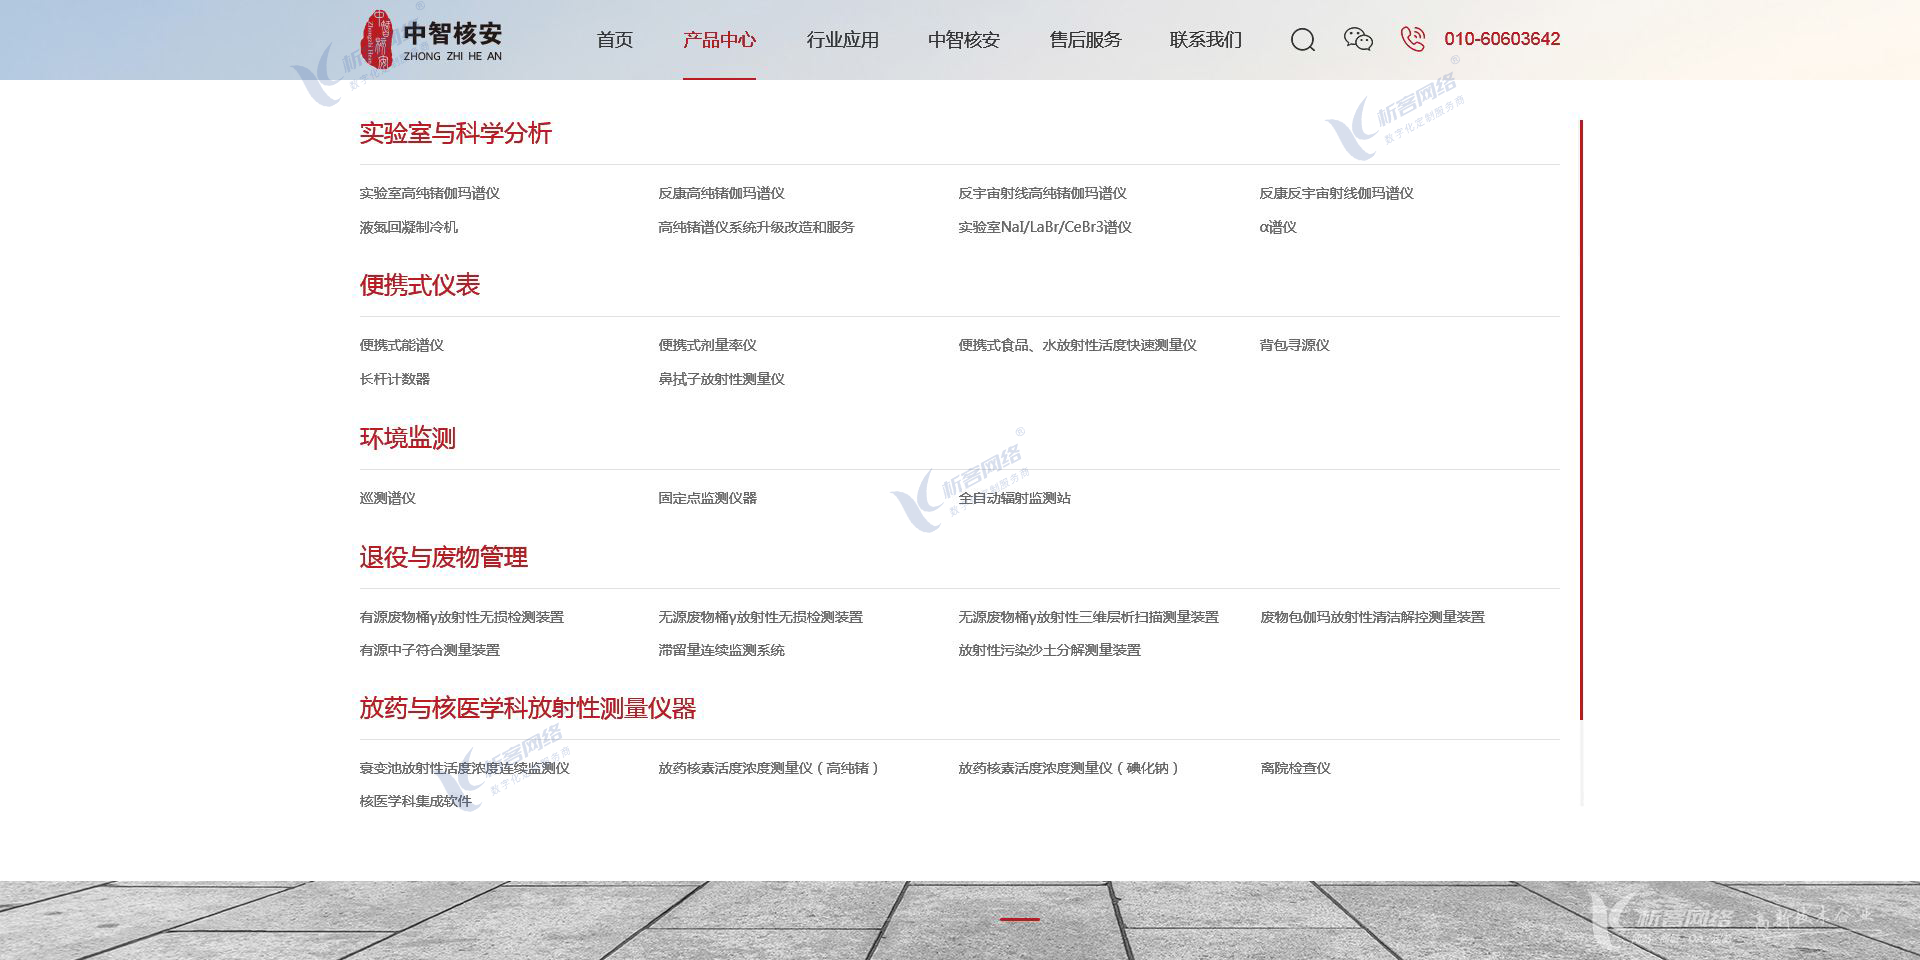The height and width of the screenshot is (960, 1920).
Task: Select the 环境监测 category heading
Action: click(x=407, y=438)
